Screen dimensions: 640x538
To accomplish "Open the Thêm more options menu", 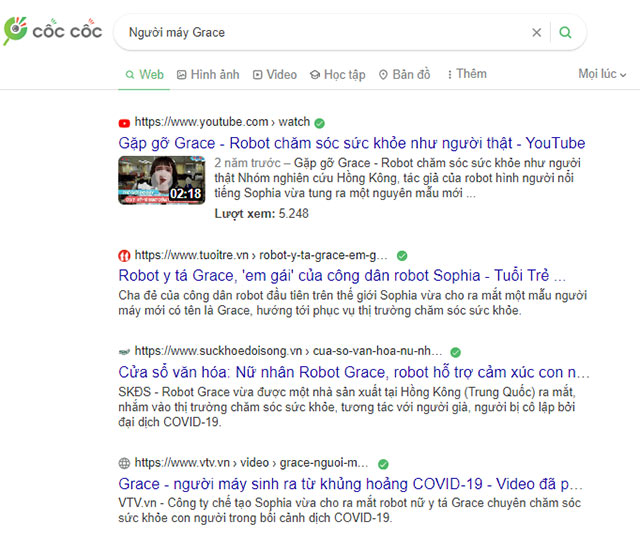I will click(467, 74).
